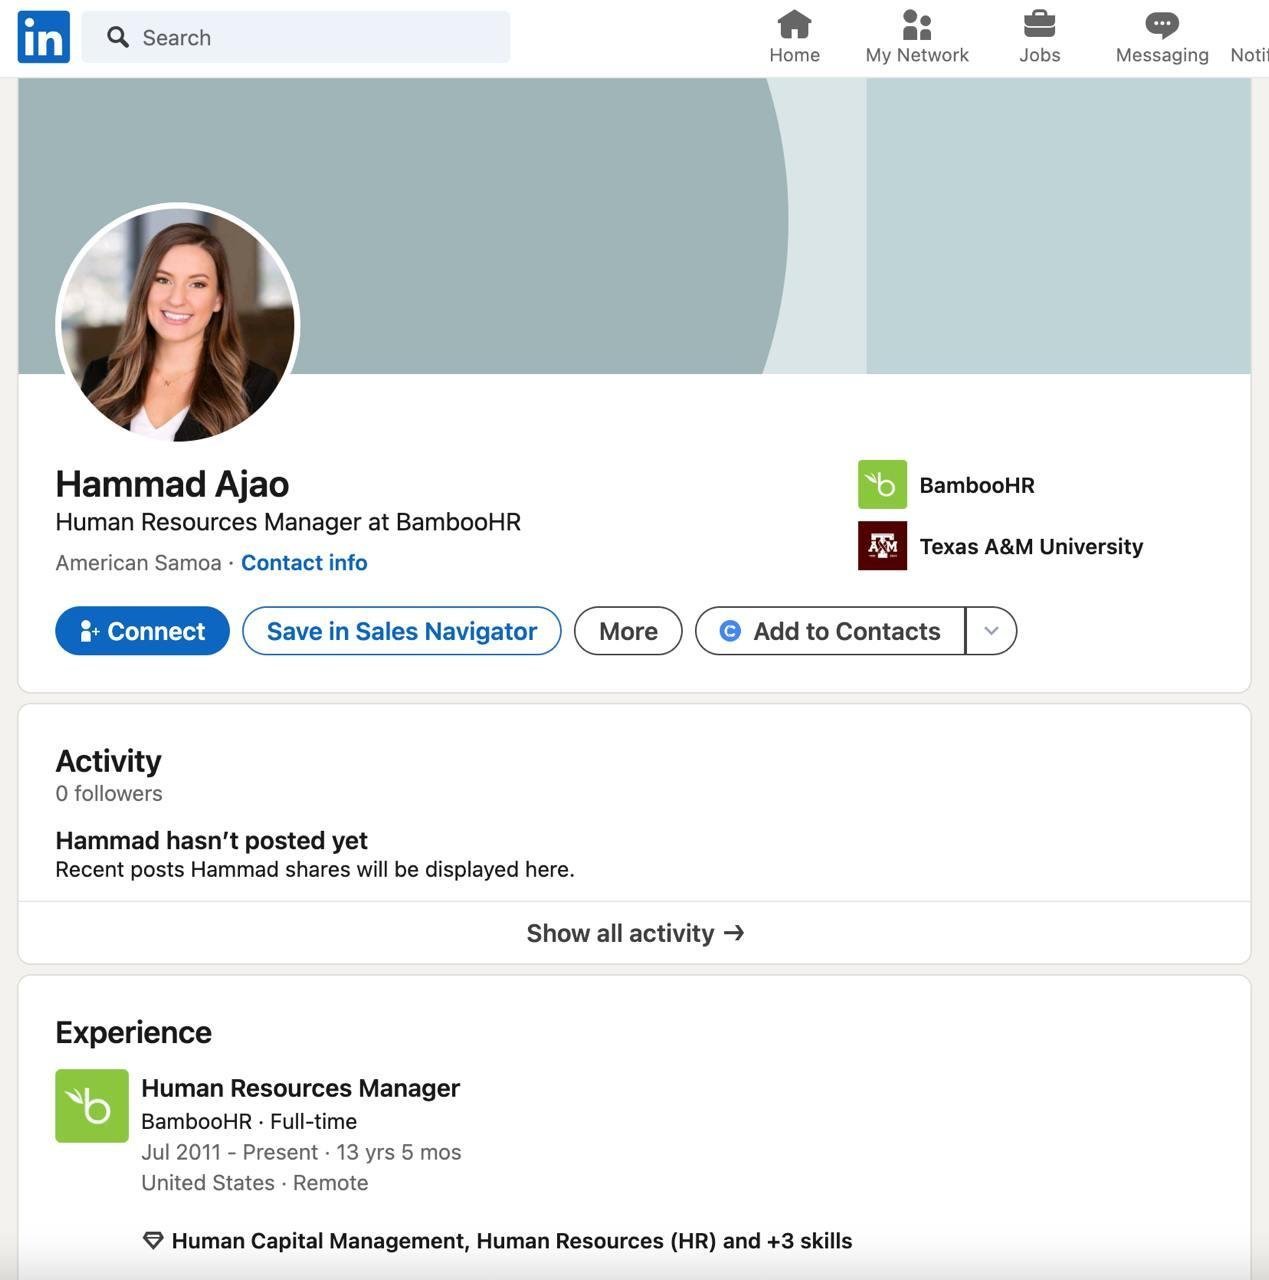The height and width of the screenshot is (1280, 1269).
Task: Open Hammad Ajao's profile photo
Action: tap(178, 323)
